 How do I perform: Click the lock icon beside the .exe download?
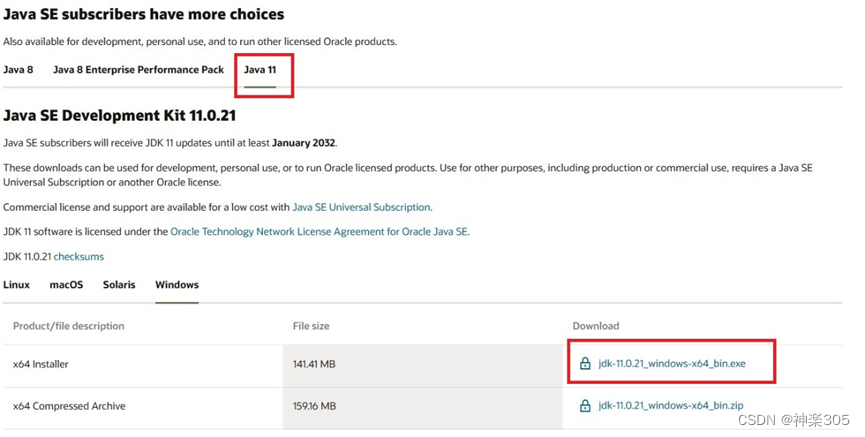pyautogui.click(x=585, y=364)
